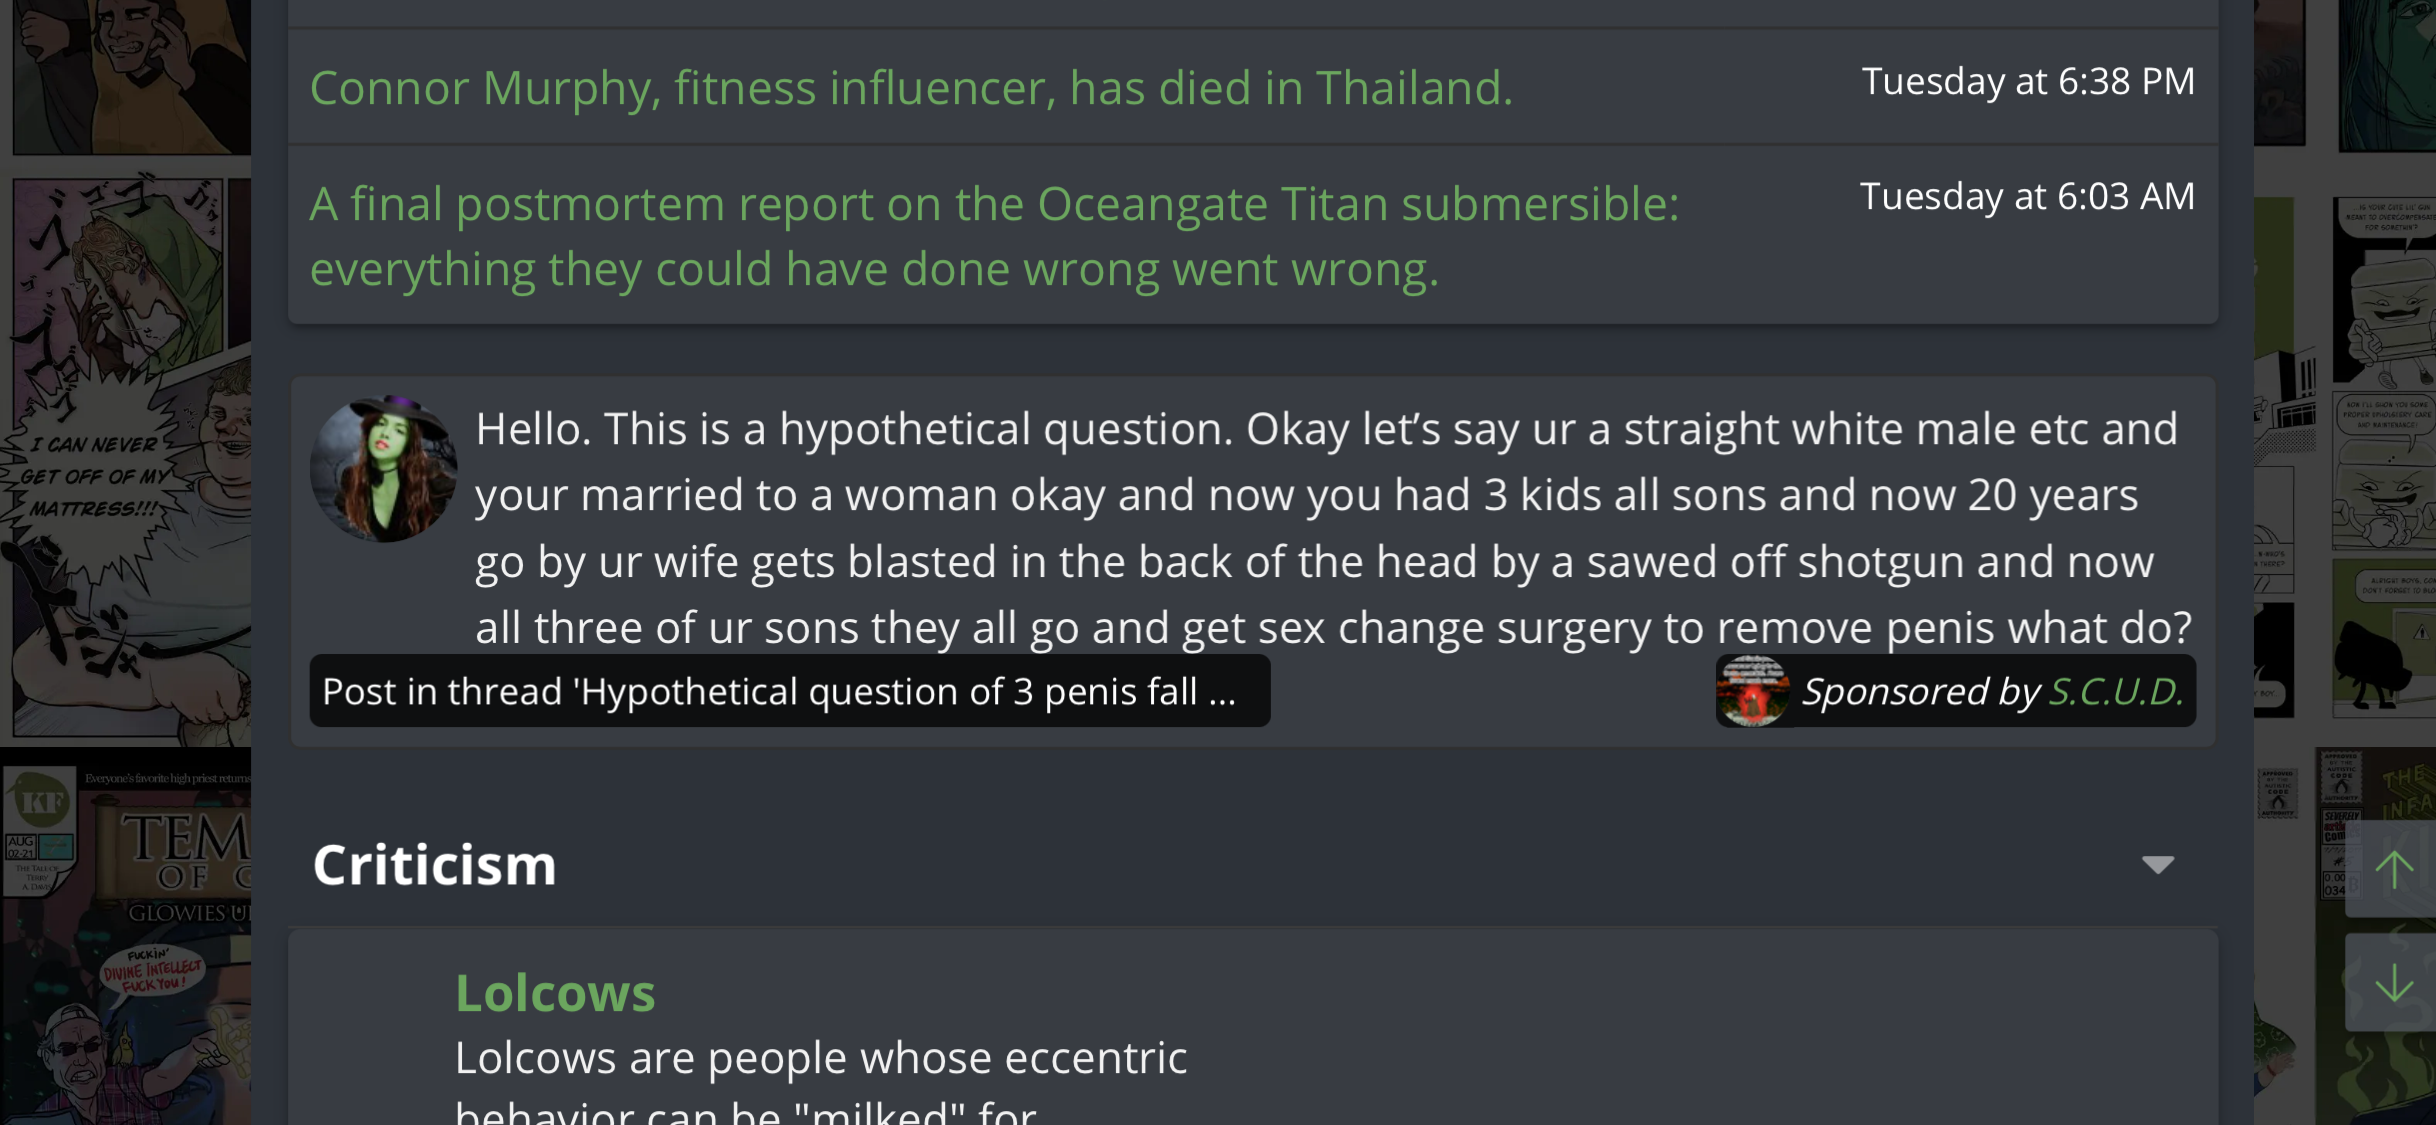Screen dimensions: 2436x1125
Task: Click the featured hypothetical question post text
Action: click(1334, 528)
